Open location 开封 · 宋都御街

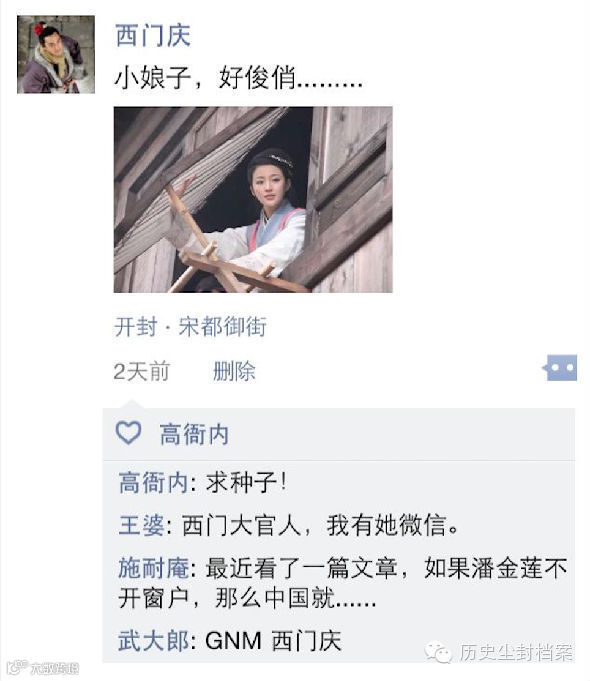click(x=190, y=327)
